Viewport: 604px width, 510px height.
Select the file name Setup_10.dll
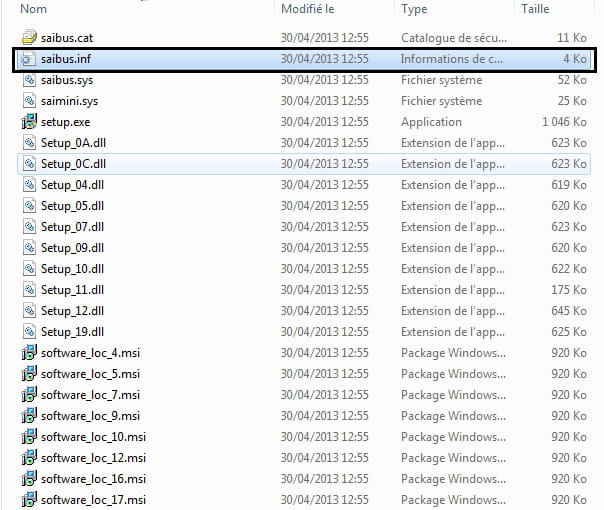pos(72,269)
